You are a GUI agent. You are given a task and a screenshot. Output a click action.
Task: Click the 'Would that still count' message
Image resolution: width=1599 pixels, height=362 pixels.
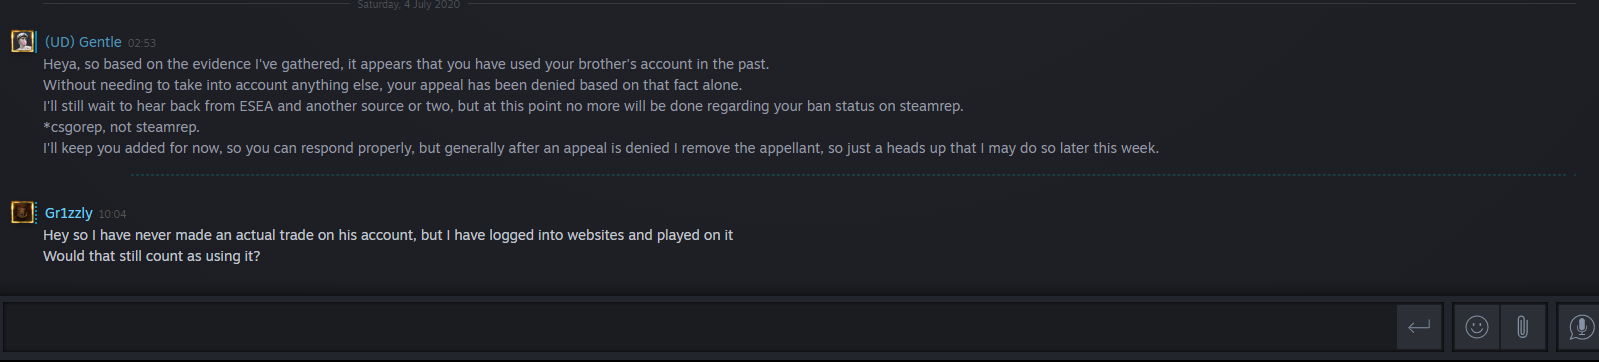151,256
